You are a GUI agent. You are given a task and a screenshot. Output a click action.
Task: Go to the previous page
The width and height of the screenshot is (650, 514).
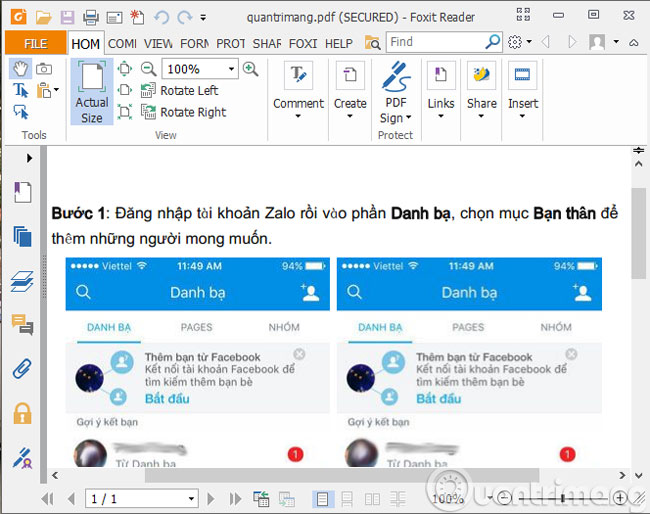[x=71, y=498]
